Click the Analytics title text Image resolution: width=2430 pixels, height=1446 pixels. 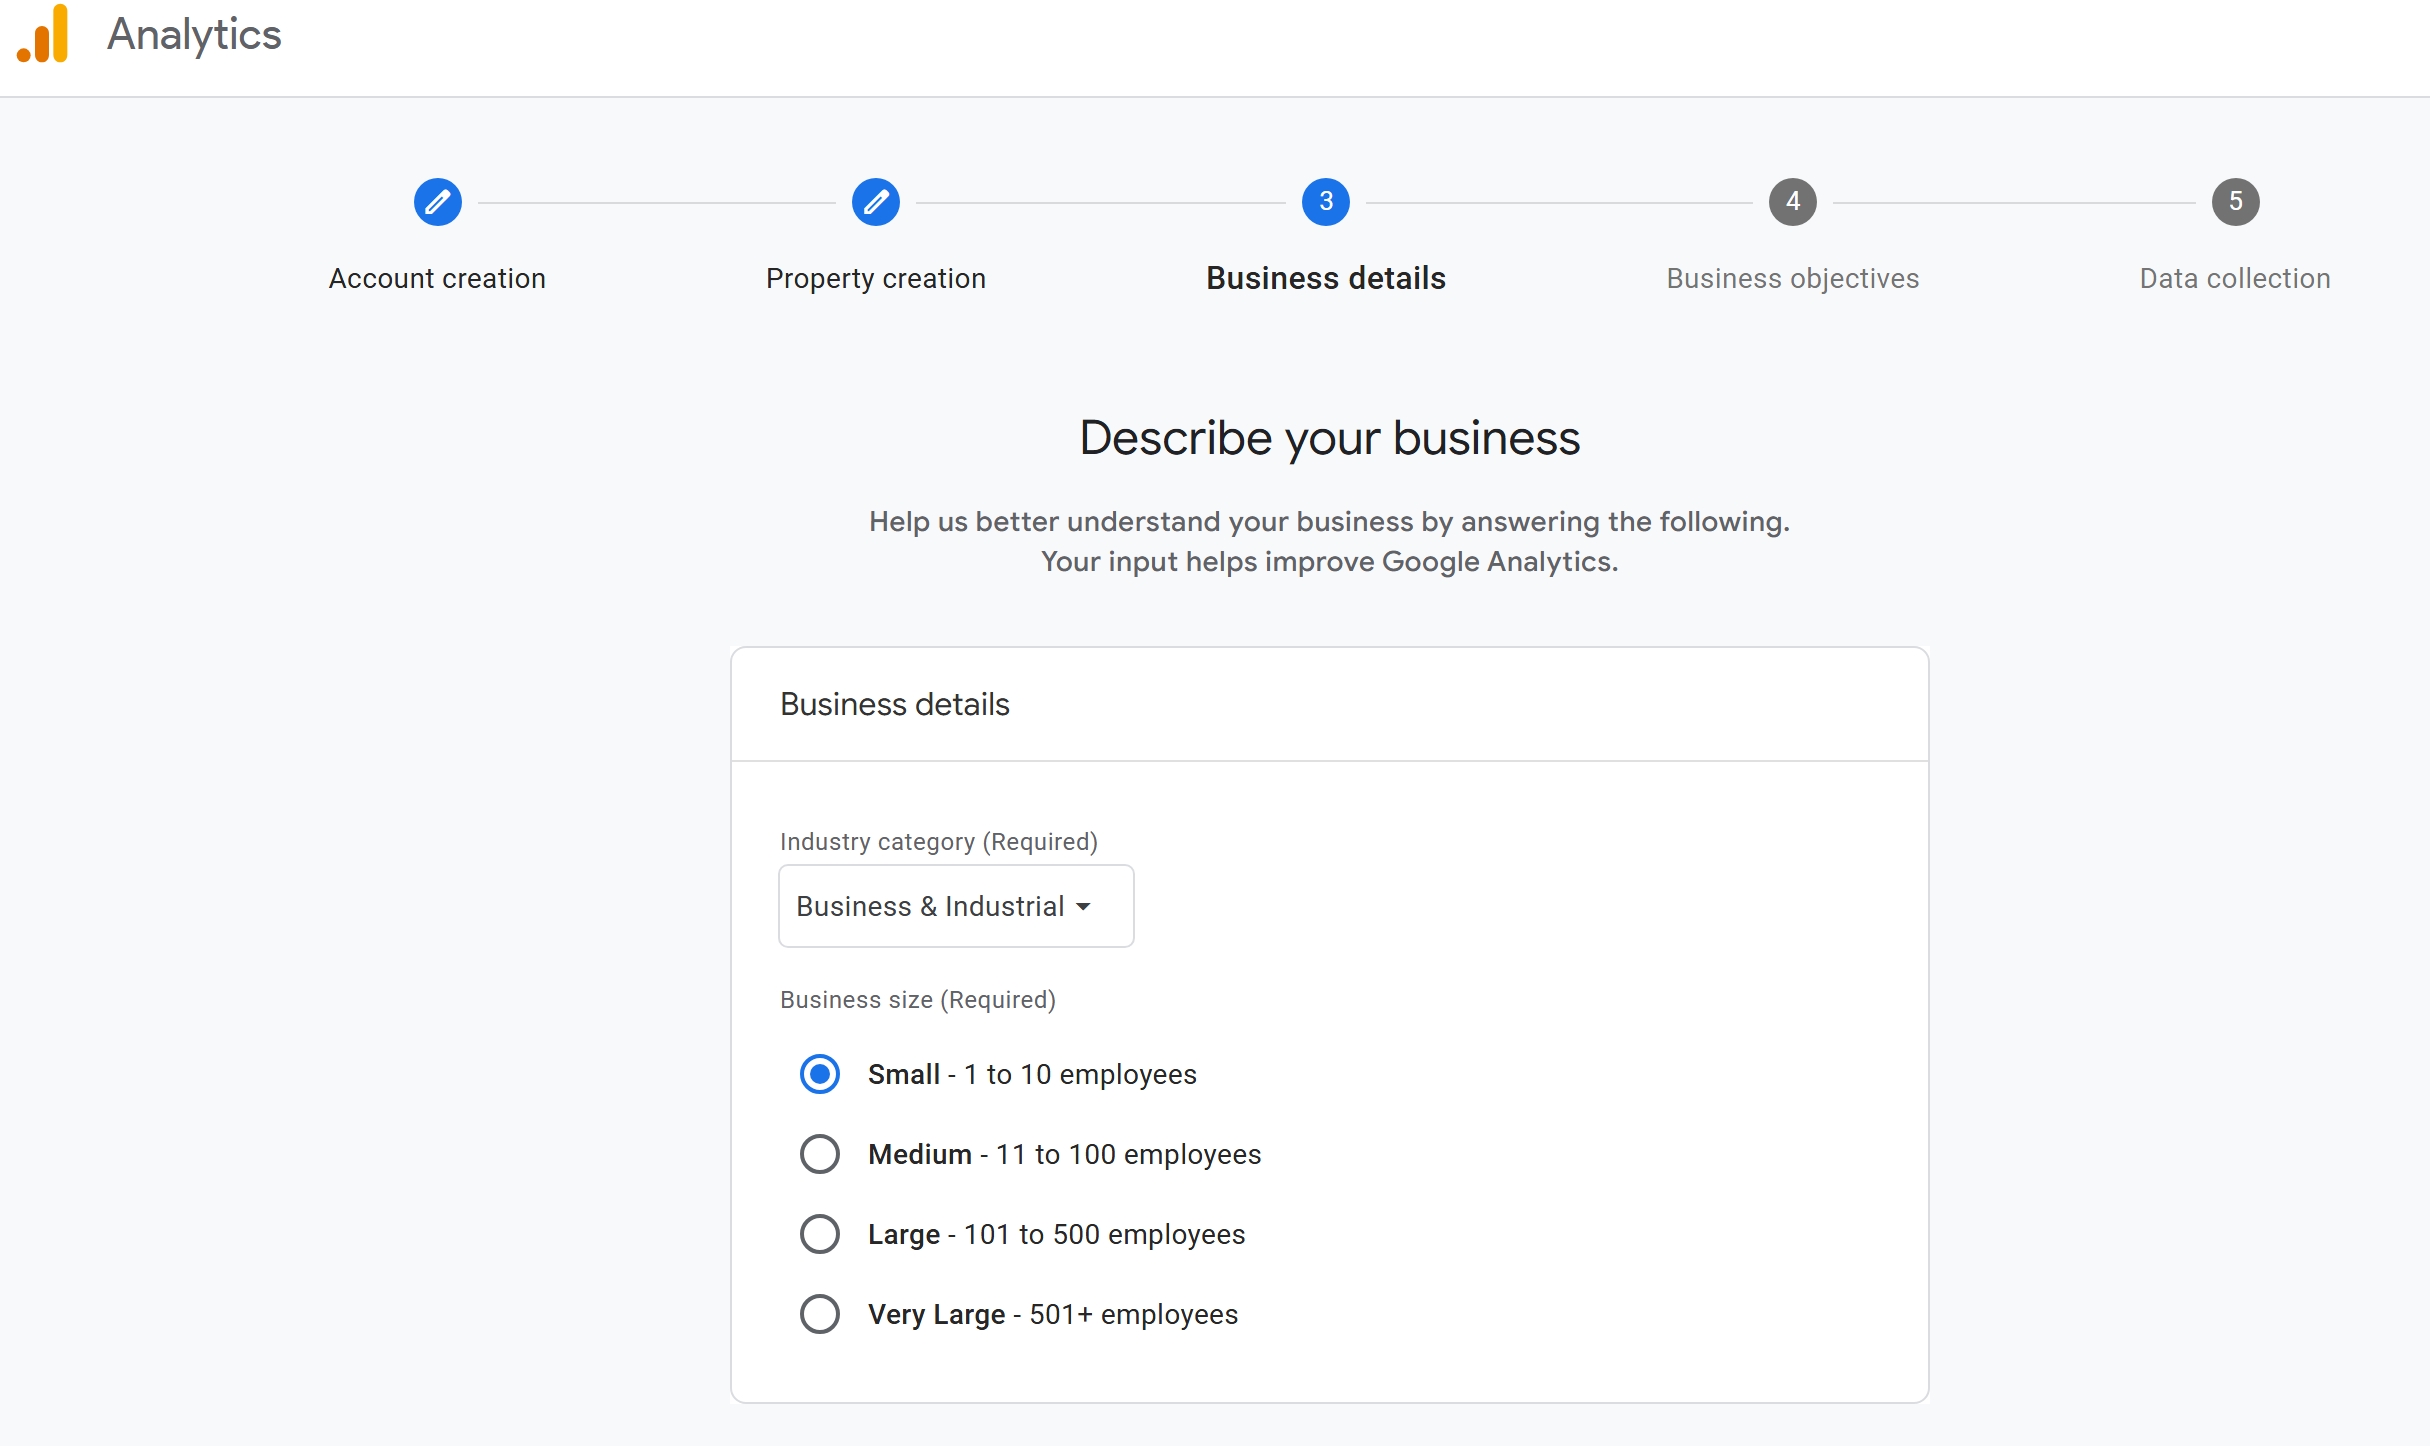pyautogui.click(x=194, y=35)
